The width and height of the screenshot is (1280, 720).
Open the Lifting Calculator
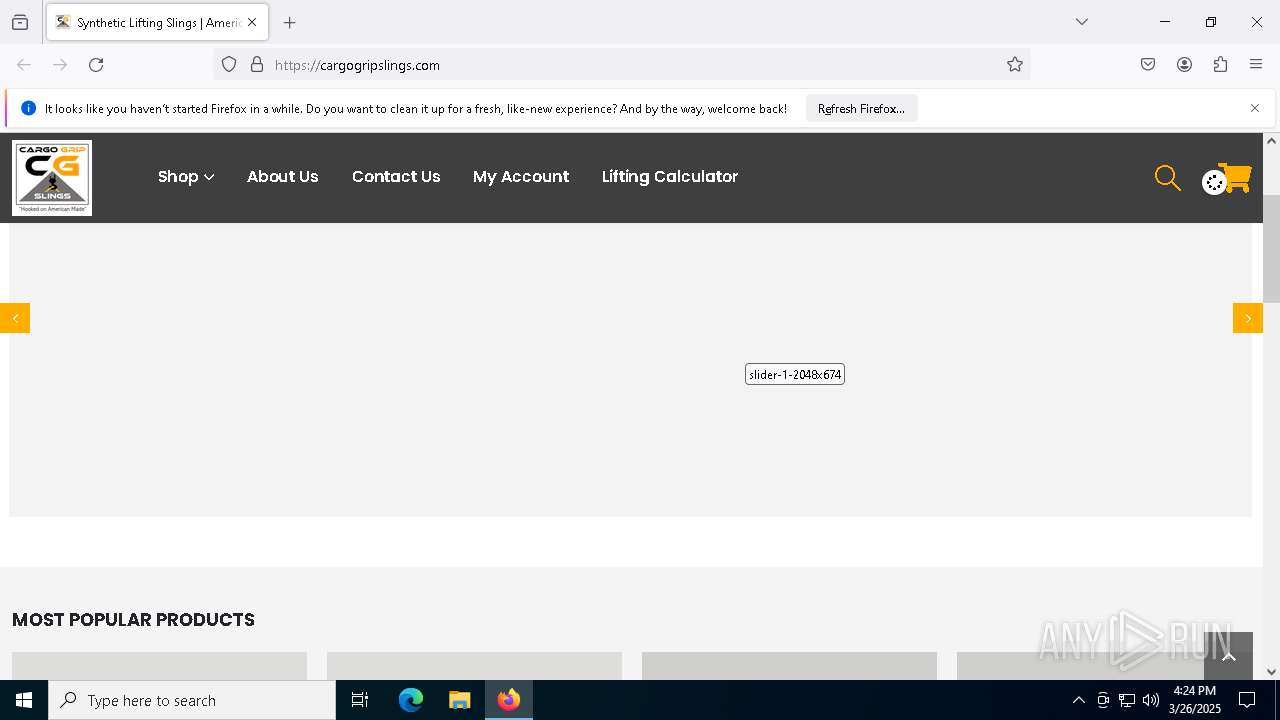click(x=670, y=176)
